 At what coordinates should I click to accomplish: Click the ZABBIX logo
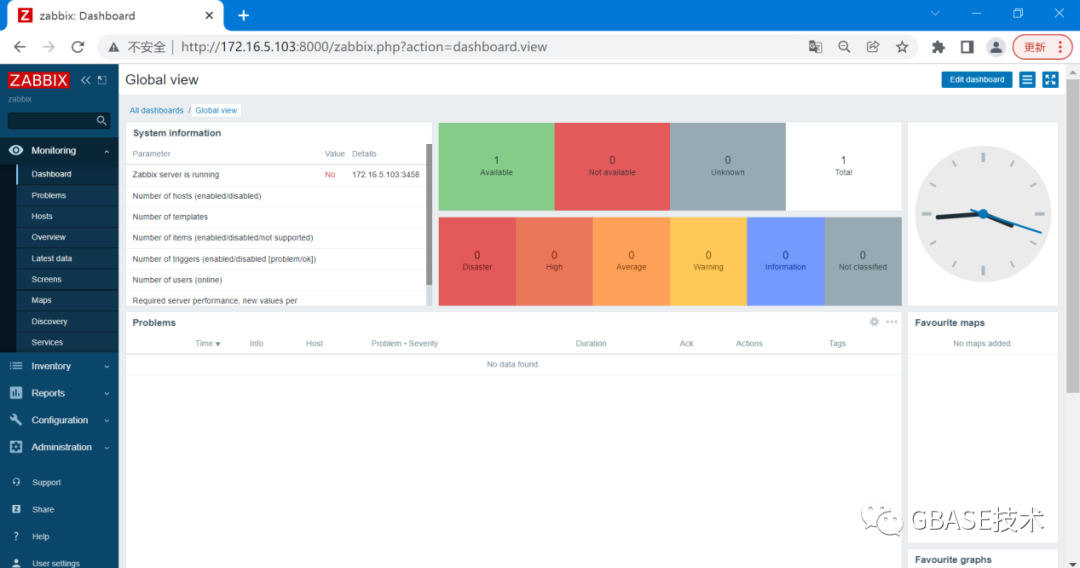39,80
